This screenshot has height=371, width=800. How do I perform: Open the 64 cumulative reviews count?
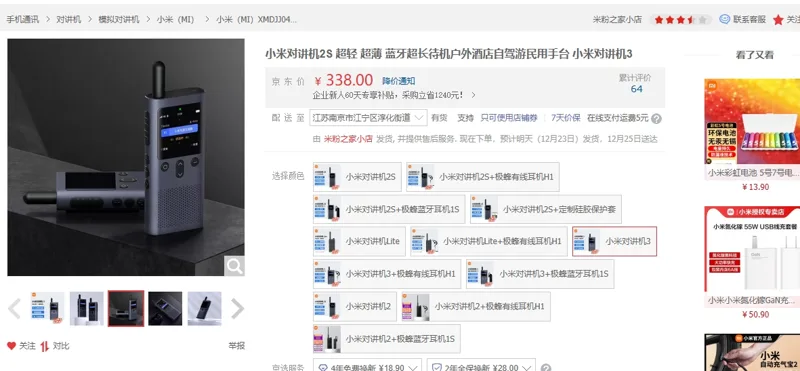[x=636, y=89]
